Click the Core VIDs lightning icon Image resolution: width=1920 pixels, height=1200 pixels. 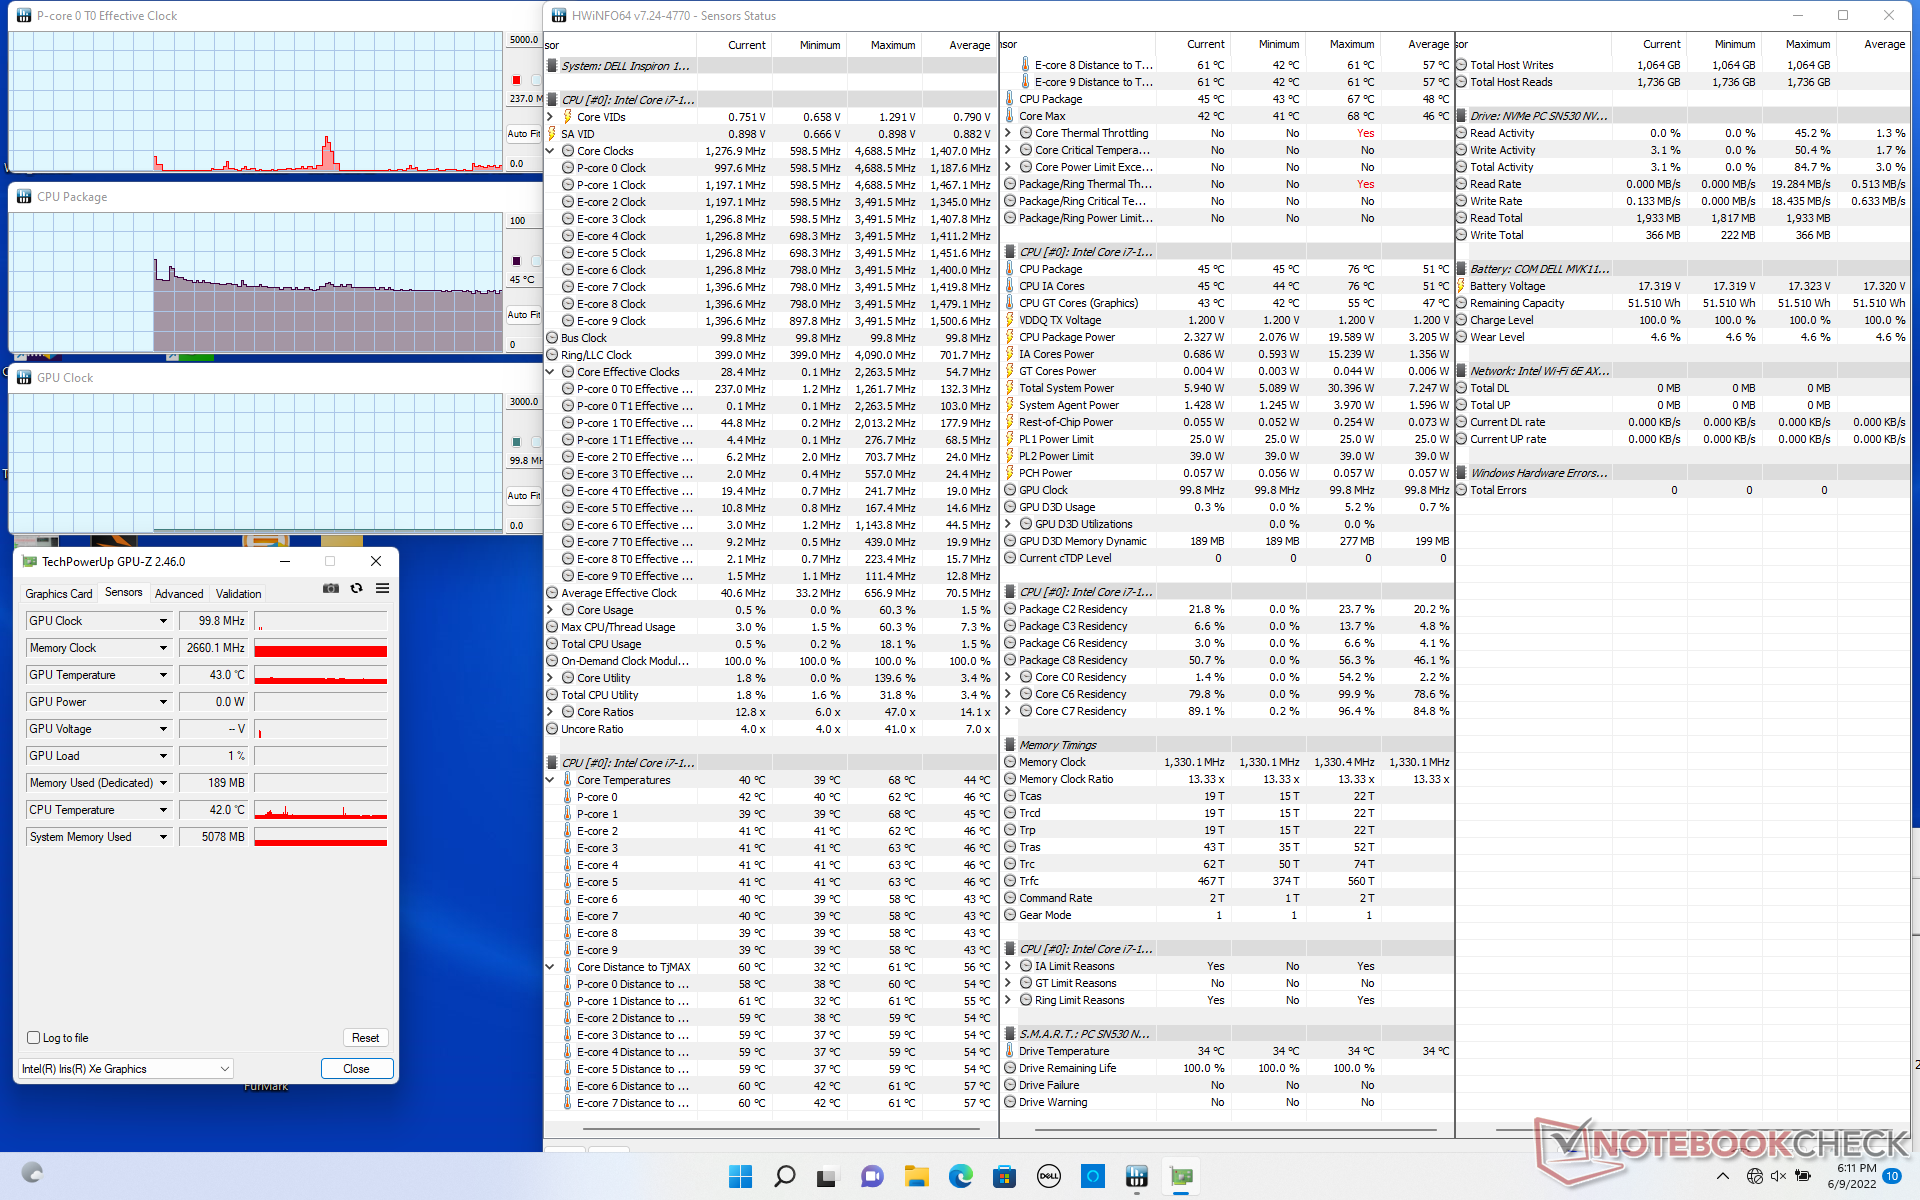coord(568,117)
